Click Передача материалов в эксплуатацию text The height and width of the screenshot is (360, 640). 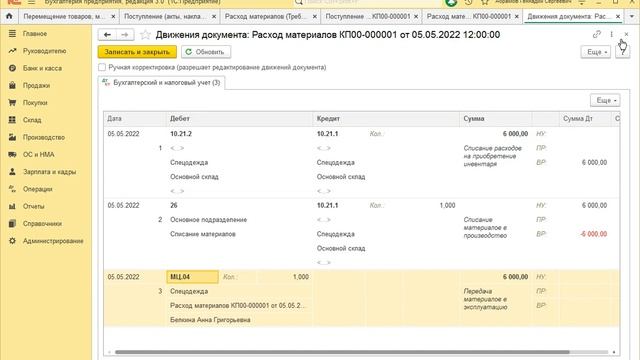pyautogui.click(x=486, y=299)
